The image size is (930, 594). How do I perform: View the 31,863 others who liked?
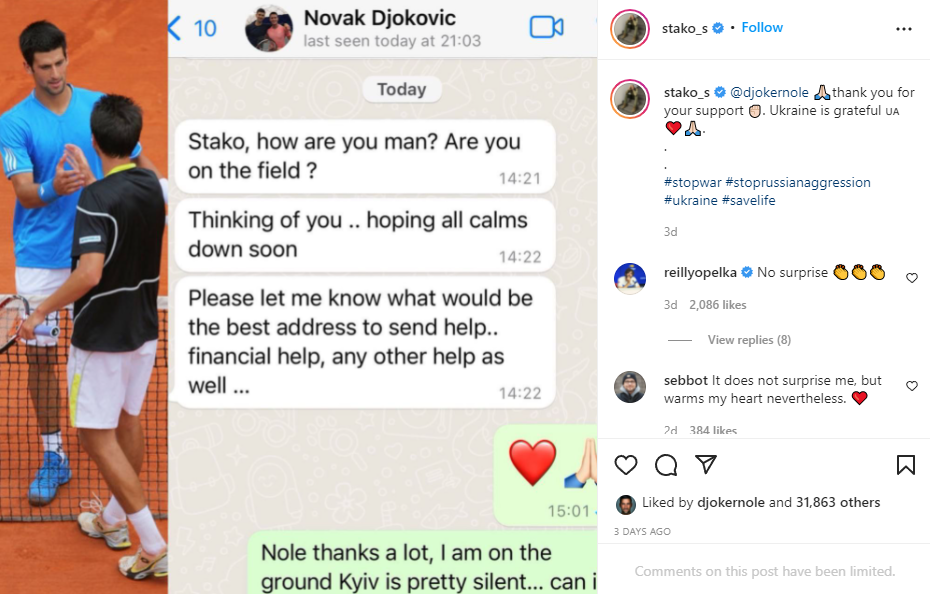coord(838,503)
